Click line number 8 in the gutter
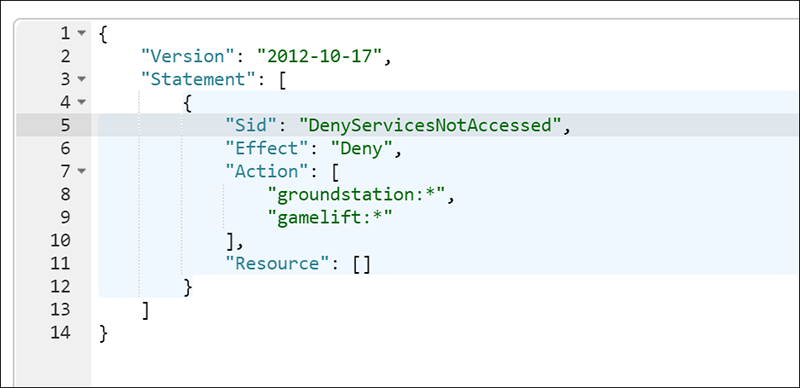The height and width of the screenshot is (388, 800). pyautogui.click(x=65, y=194)
